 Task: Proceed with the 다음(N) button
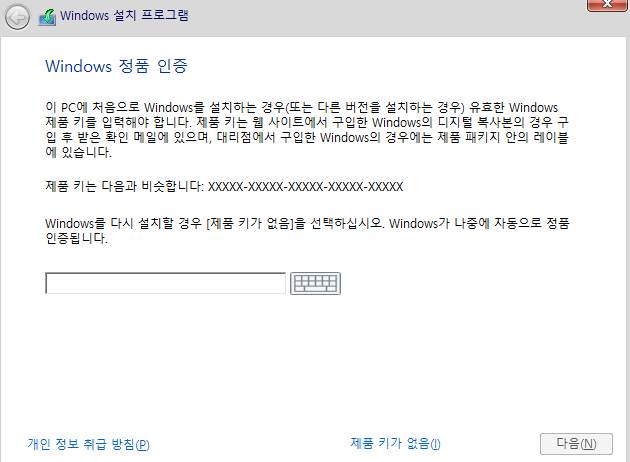(576, 444)
